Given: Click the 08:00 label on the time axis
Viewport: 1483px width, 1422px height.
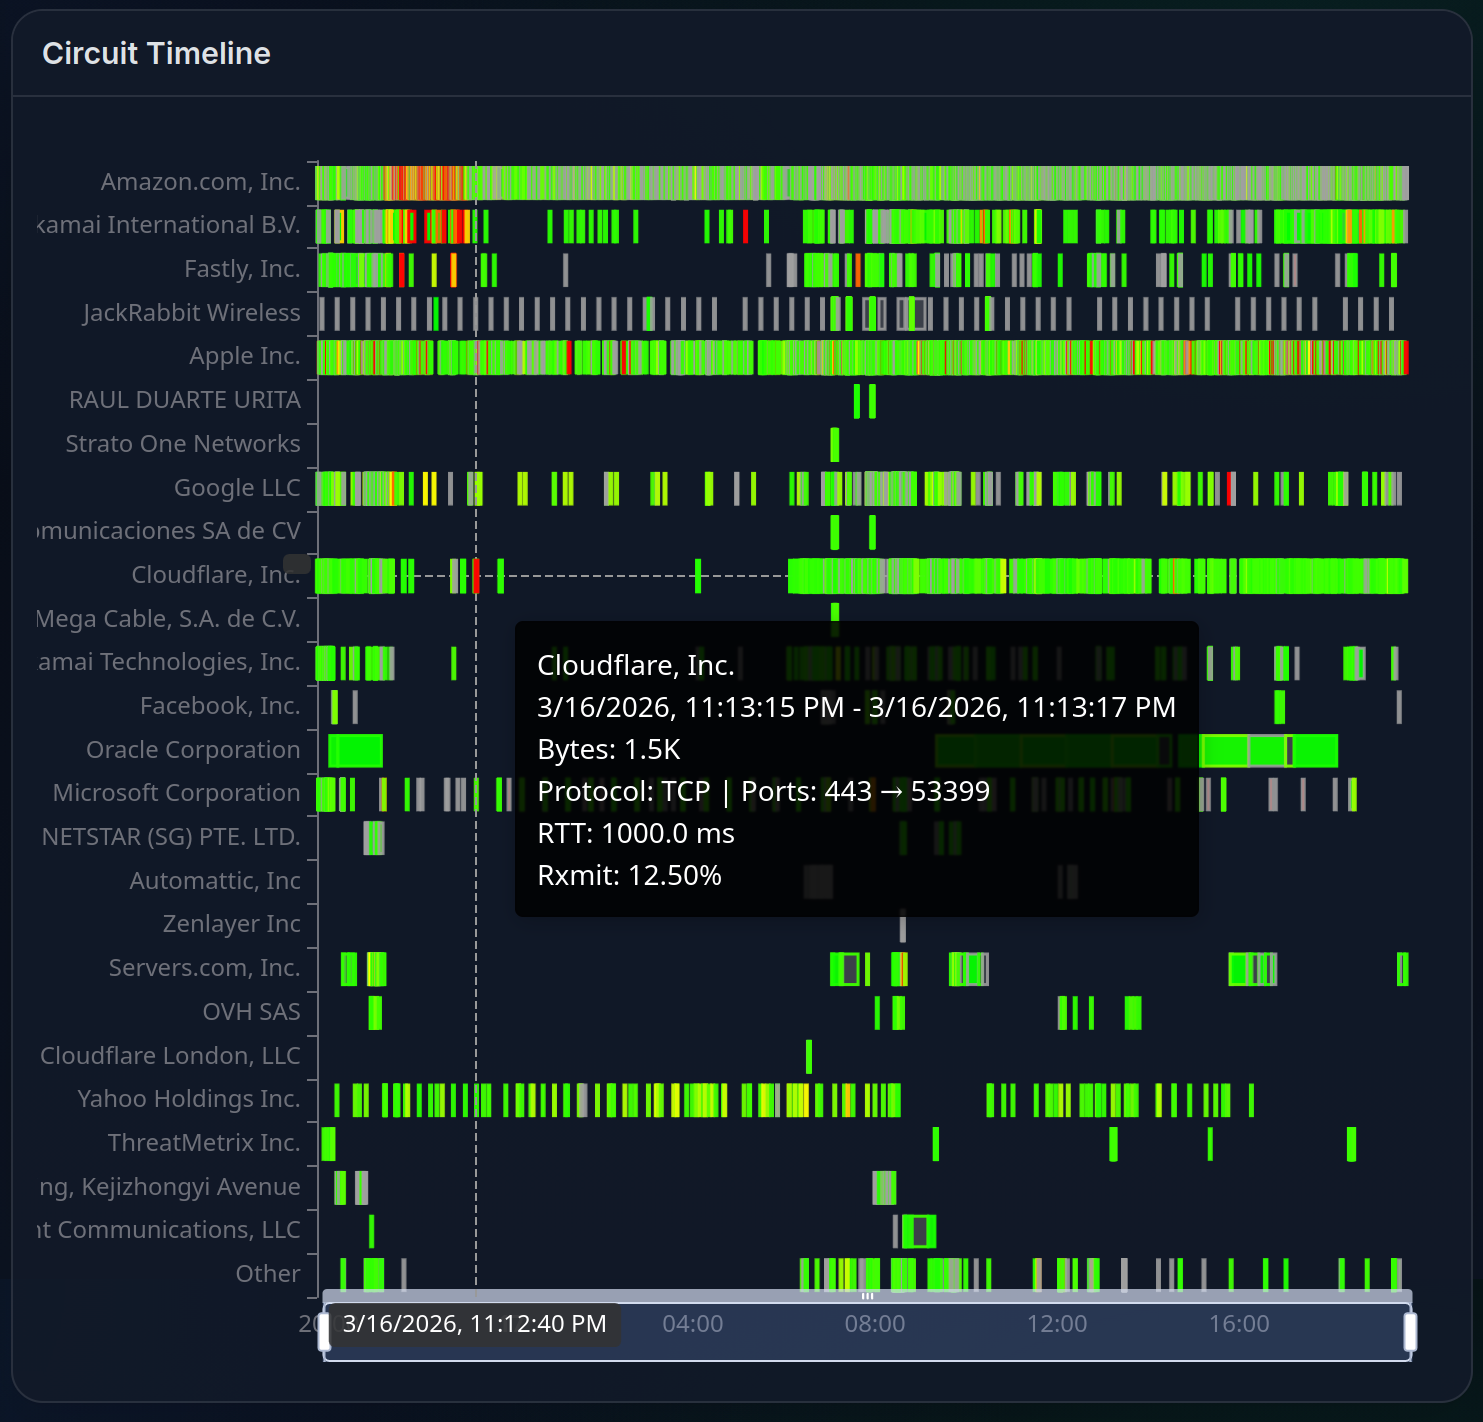Looking at the screenshot, I should (876, 1323).
